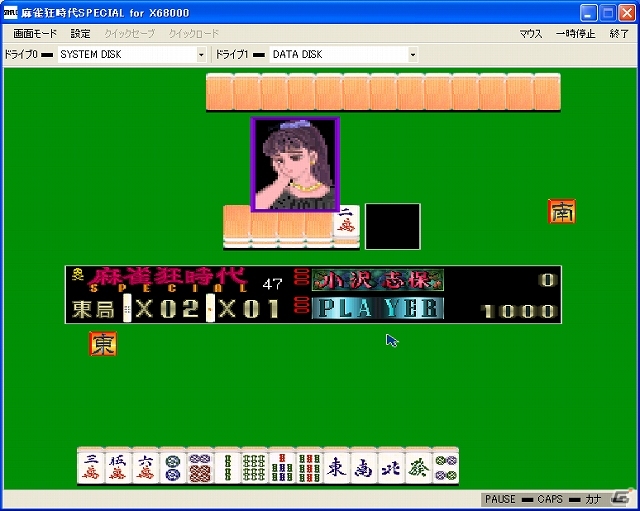640x511 pixels.
Task: Toggle マウス mouse capture mode
Action: (x=531, y=33)
